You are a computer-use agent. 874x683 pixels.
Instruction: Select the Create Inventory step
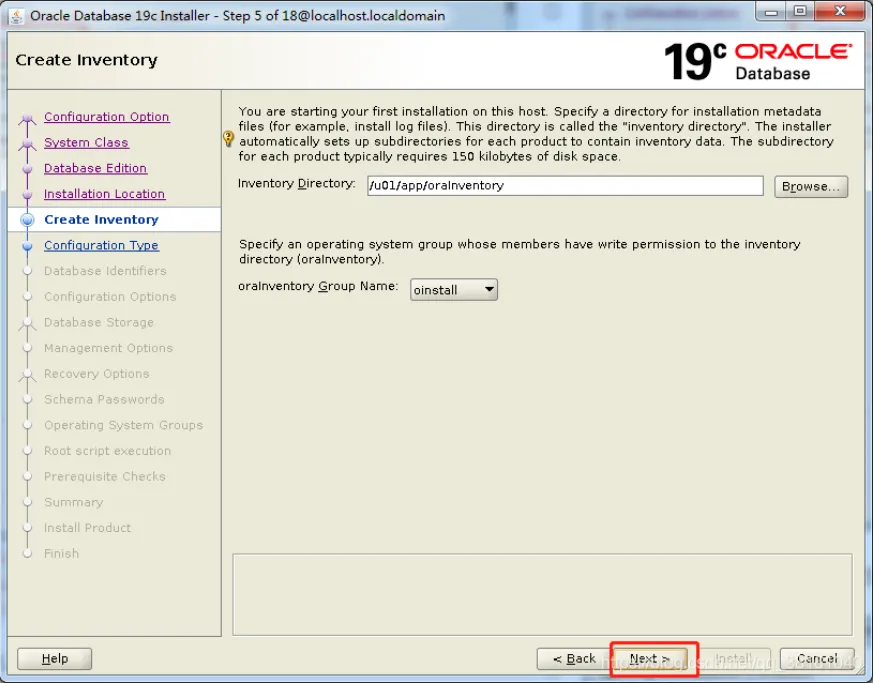tap(101, 219)
